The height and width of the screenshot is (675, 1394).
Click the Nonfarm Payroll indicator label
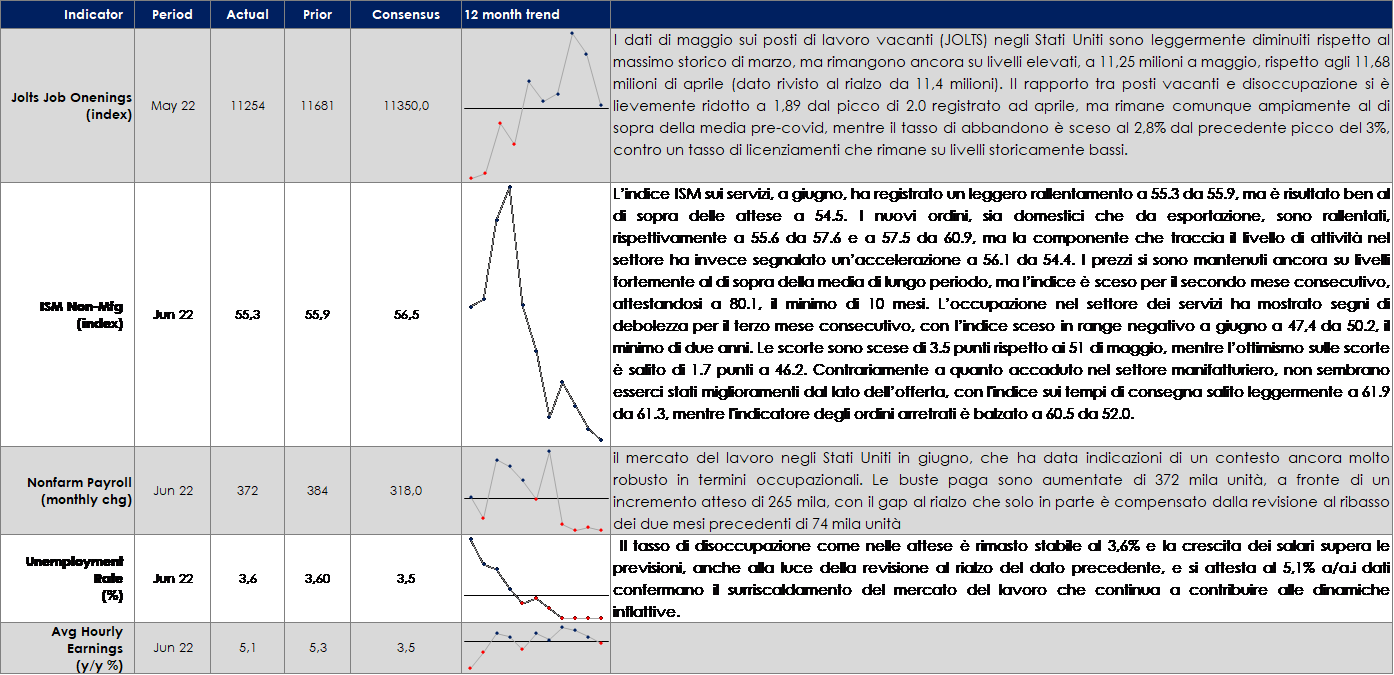[79, 491]
